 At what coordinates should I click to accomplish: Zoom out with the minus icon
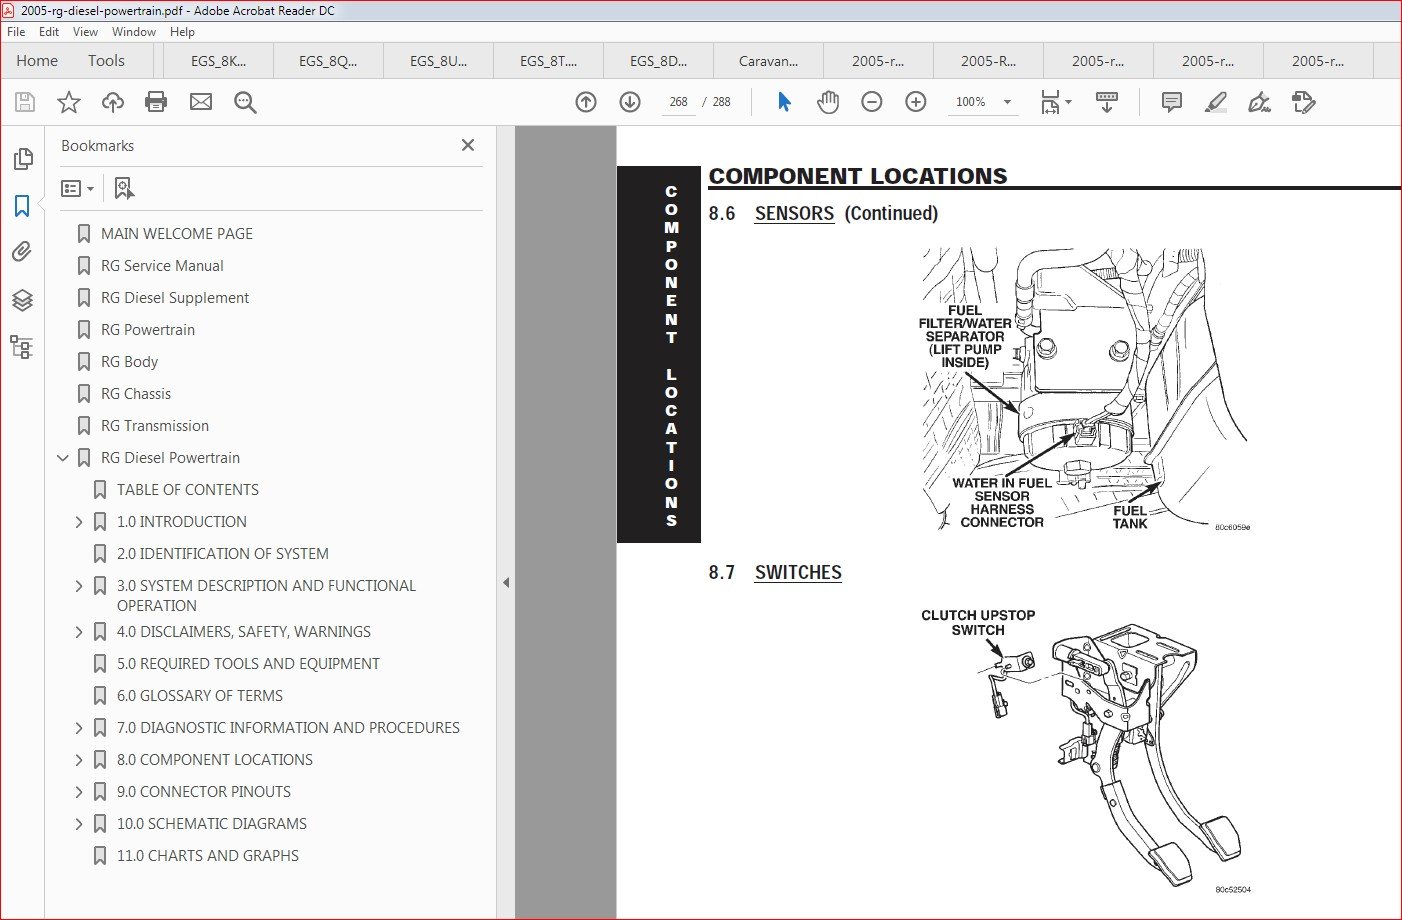(x=872, y=102)
